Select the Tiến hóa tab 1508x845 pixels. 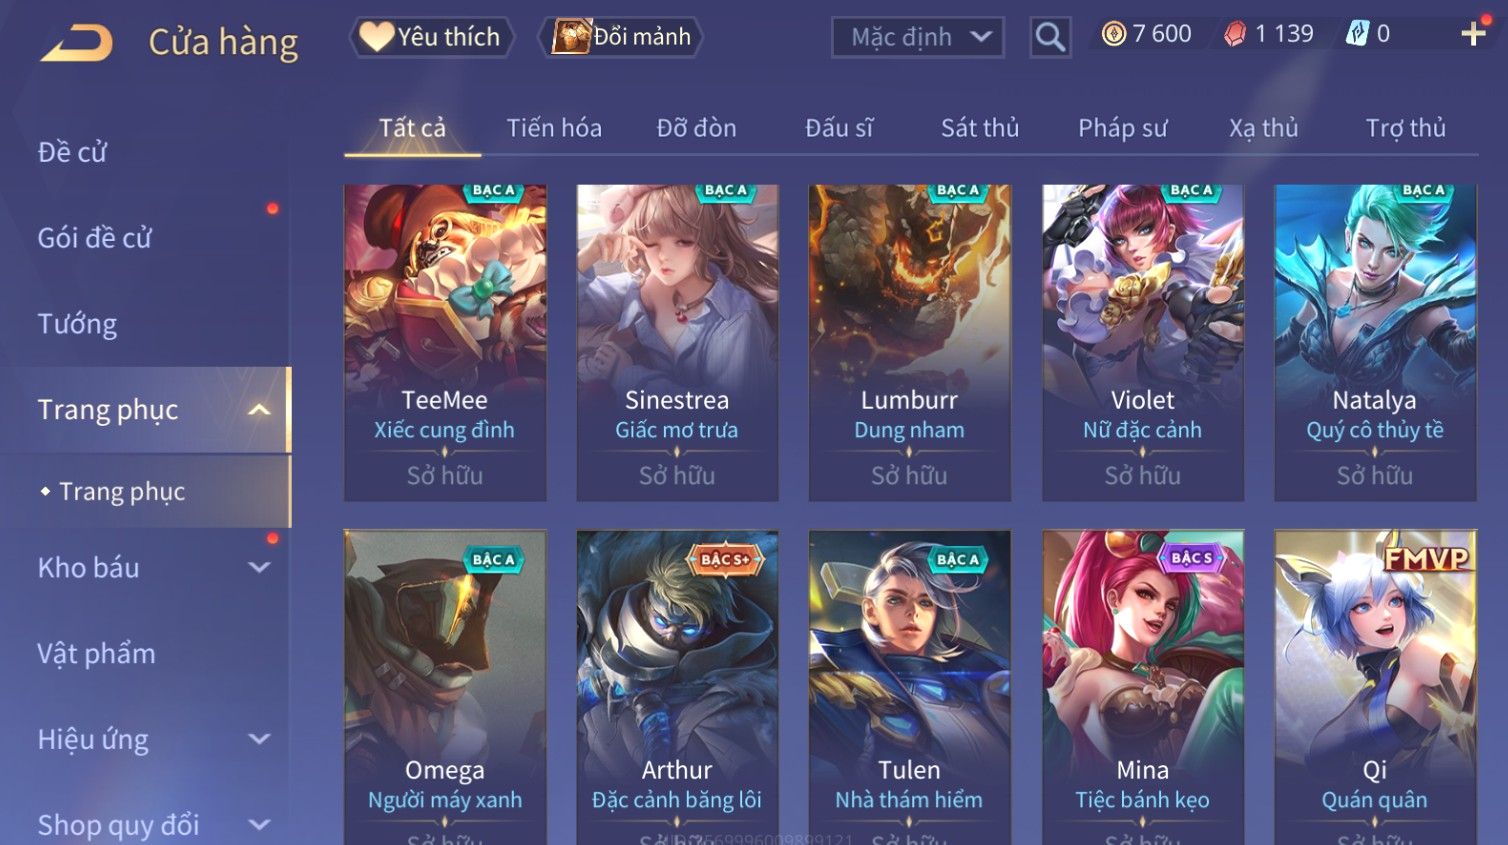tap(554, 128)
